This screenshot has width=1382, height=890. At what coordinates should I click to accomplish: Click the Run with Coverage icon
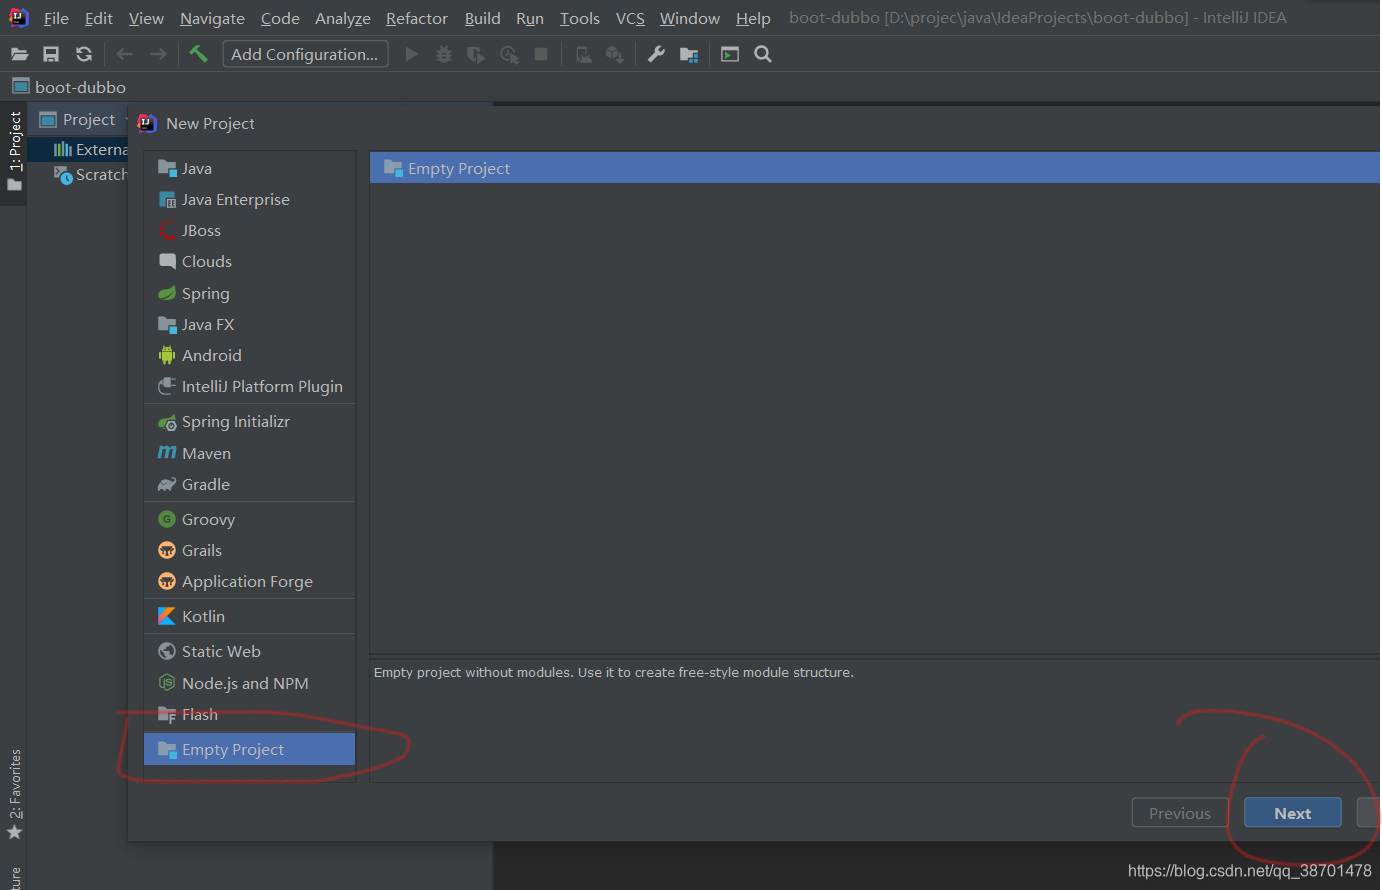pos(476,54)
